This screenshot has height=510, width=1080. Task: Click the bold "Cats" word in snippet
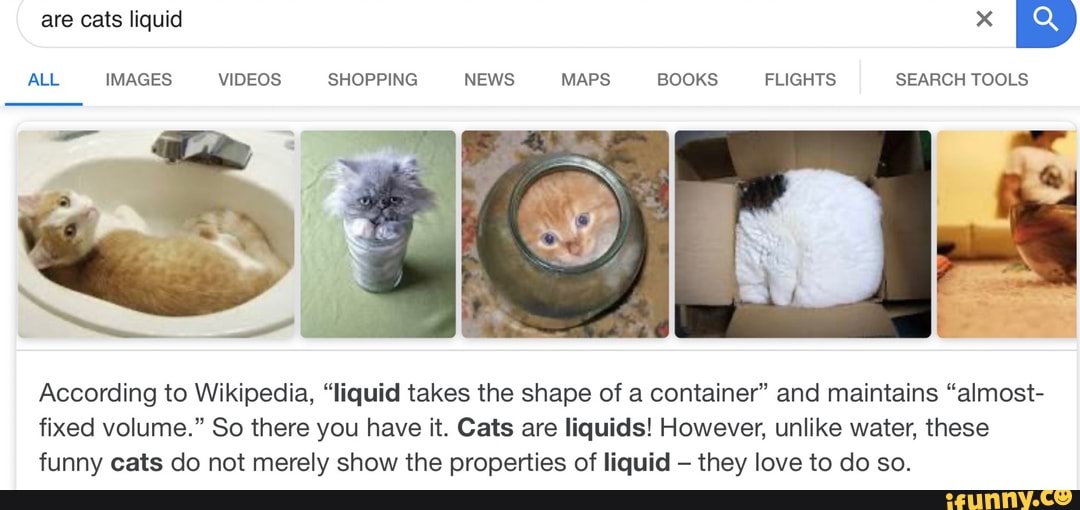coord(486,428)
